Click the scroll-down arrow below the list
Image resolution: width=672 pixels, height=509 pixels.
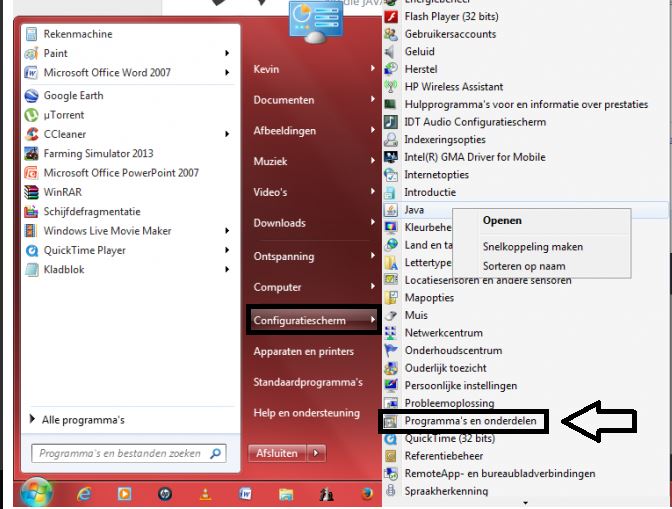coord(525,503)
